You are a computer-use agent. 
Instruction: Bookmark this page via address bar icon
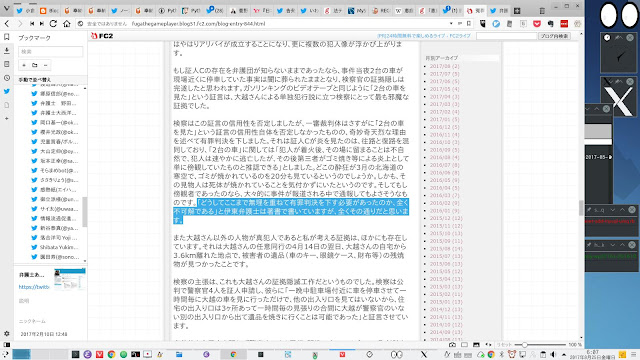469,24
